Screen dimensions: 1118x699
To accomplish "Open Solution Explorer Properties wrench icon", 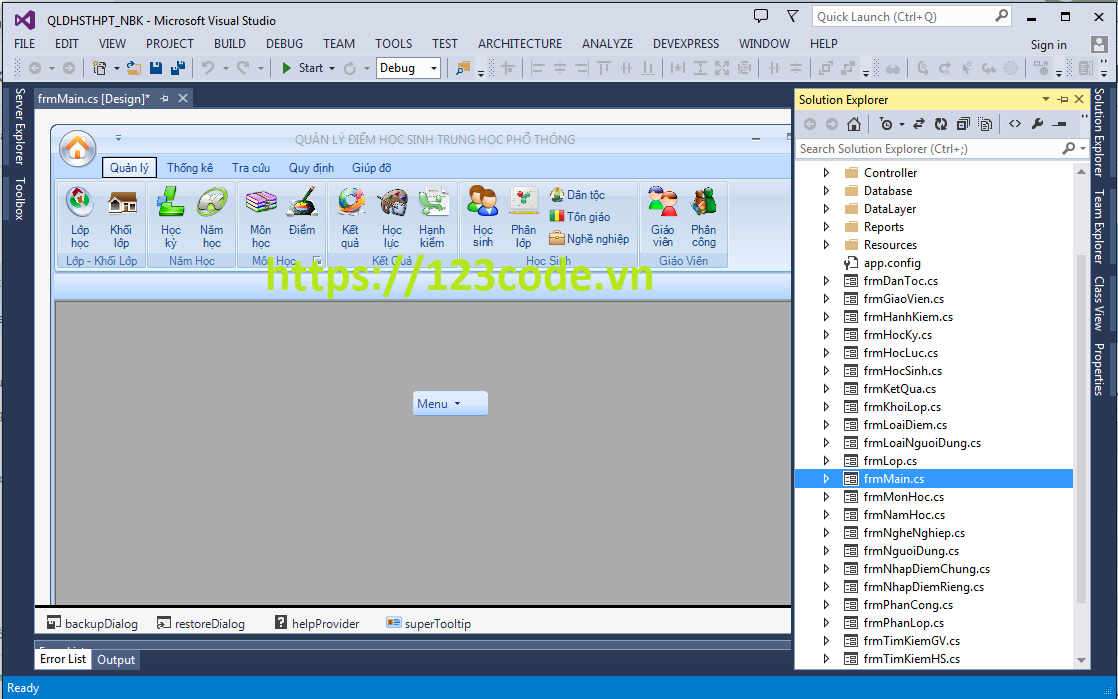I will click(1035, 123).
